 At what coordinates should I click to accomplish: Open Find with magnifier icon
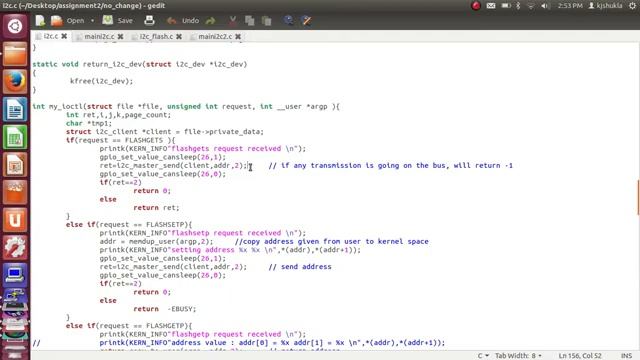coord(288,20)
